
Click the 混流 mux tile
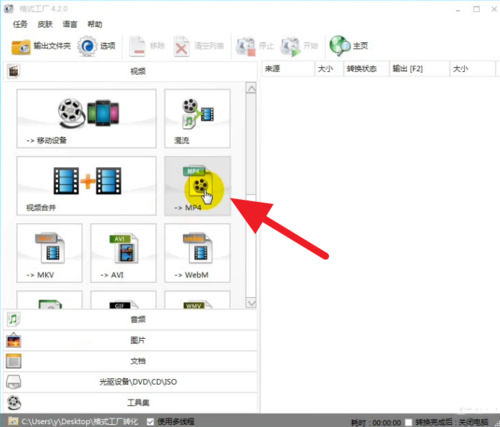197,118
